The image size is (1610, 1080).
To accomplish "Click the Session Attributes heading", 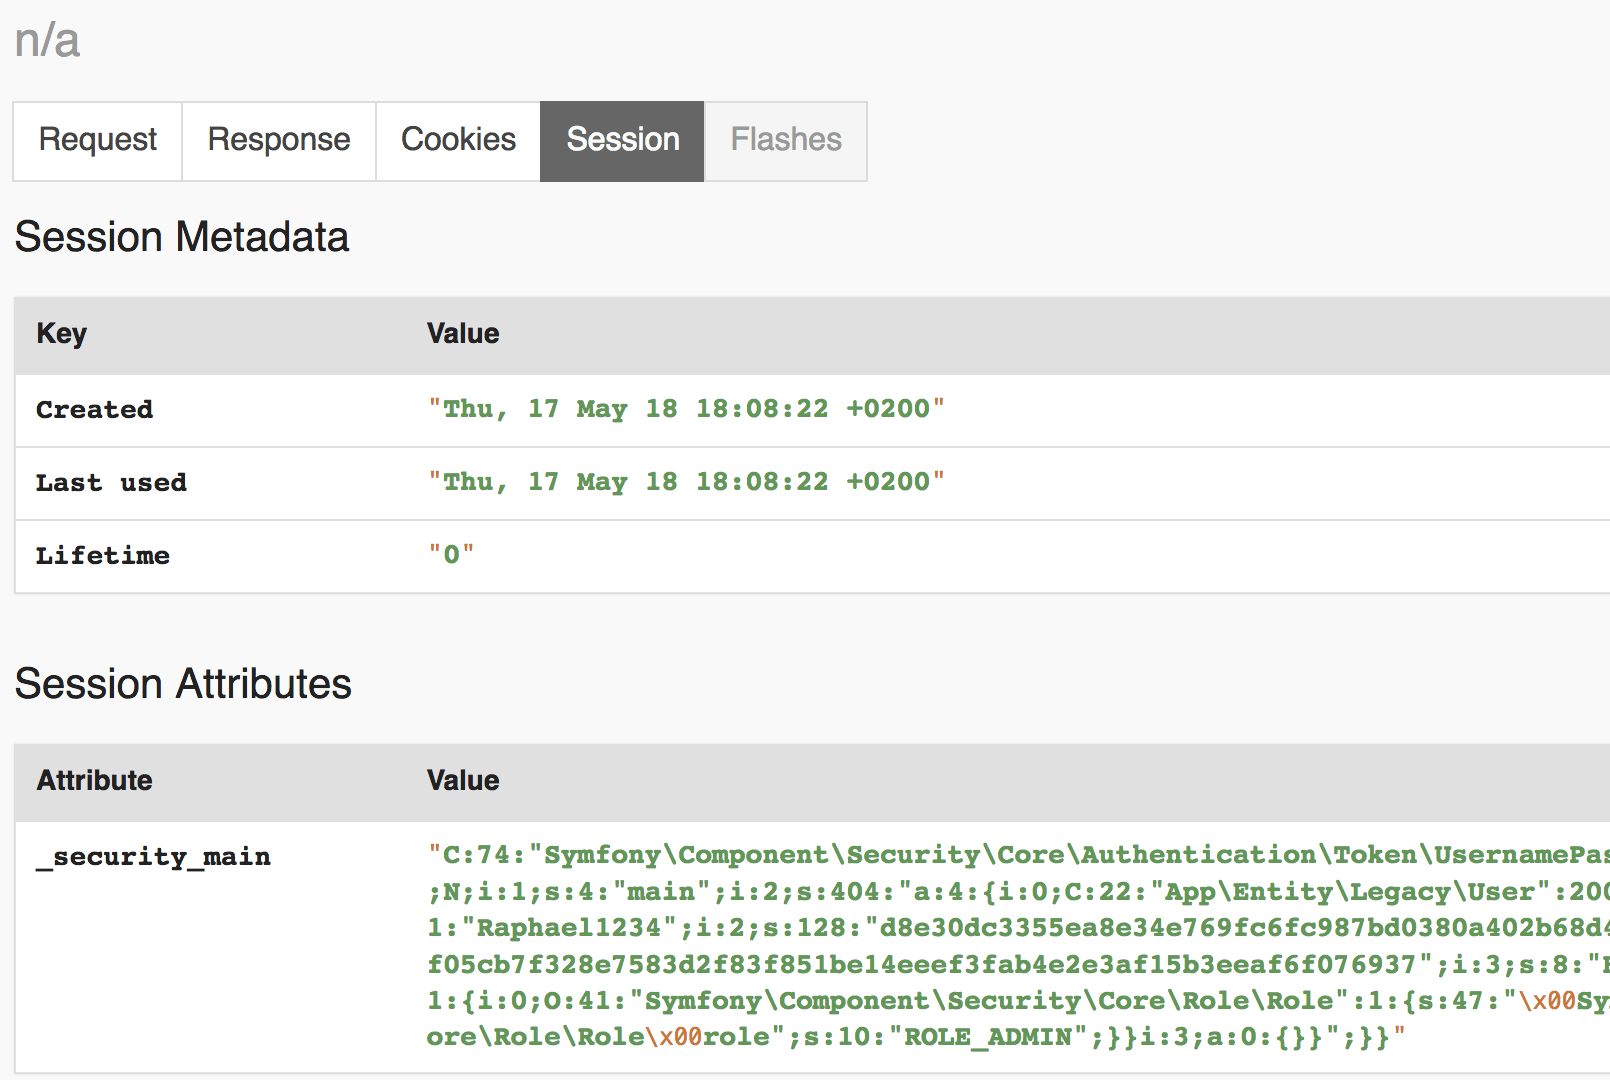I will pos(183,685).
